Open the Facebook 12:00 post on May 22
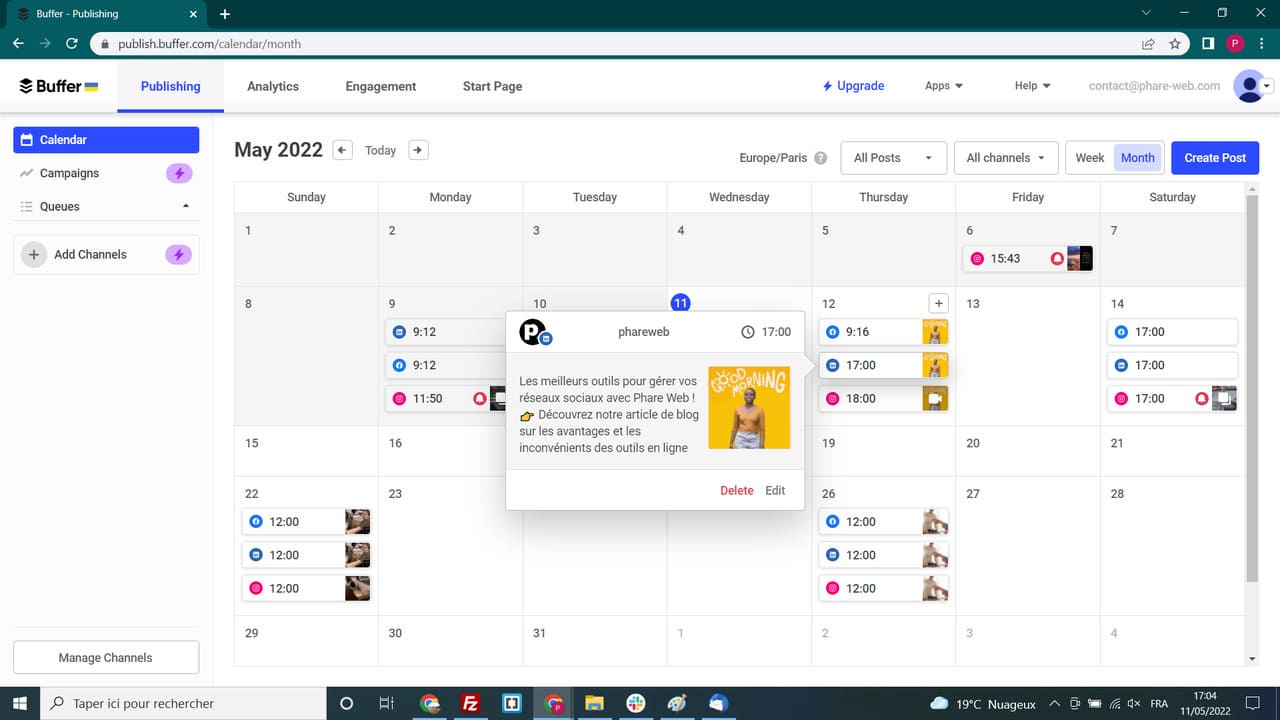Image resolution: width=1280 pixels, height=720 pixels. coord(306,522)
